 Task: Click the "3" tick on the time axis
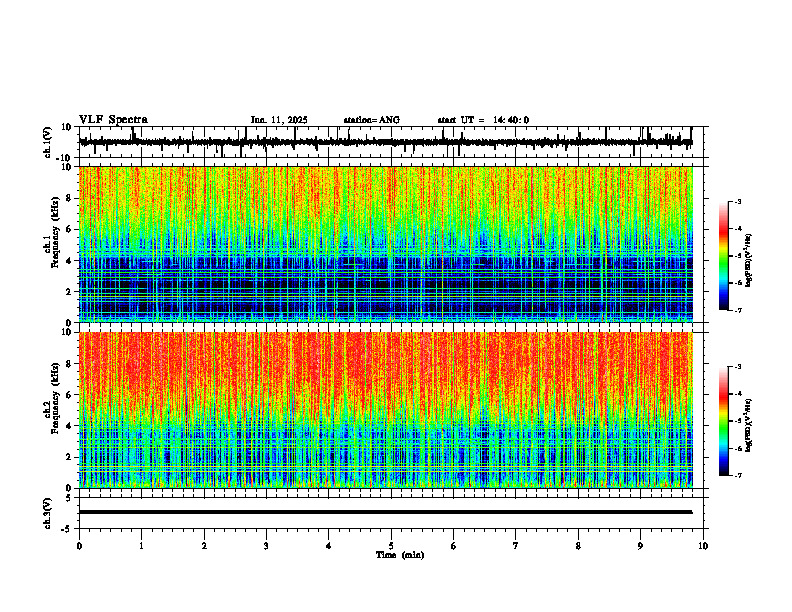[266, 546]
